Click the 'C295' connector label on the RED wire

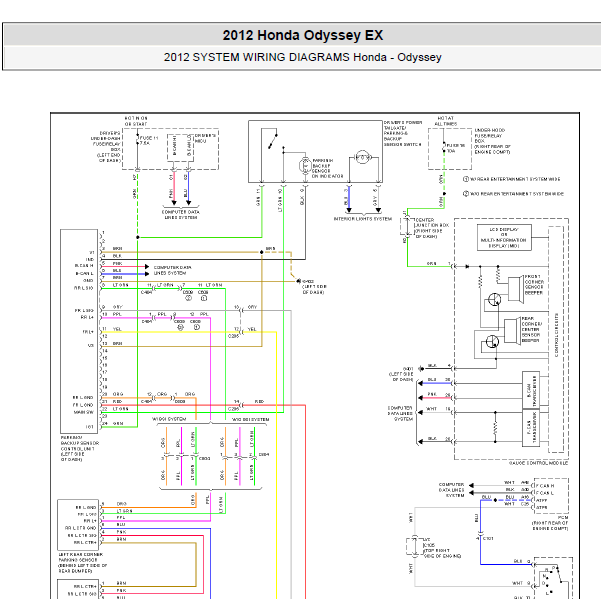[233, 409]
